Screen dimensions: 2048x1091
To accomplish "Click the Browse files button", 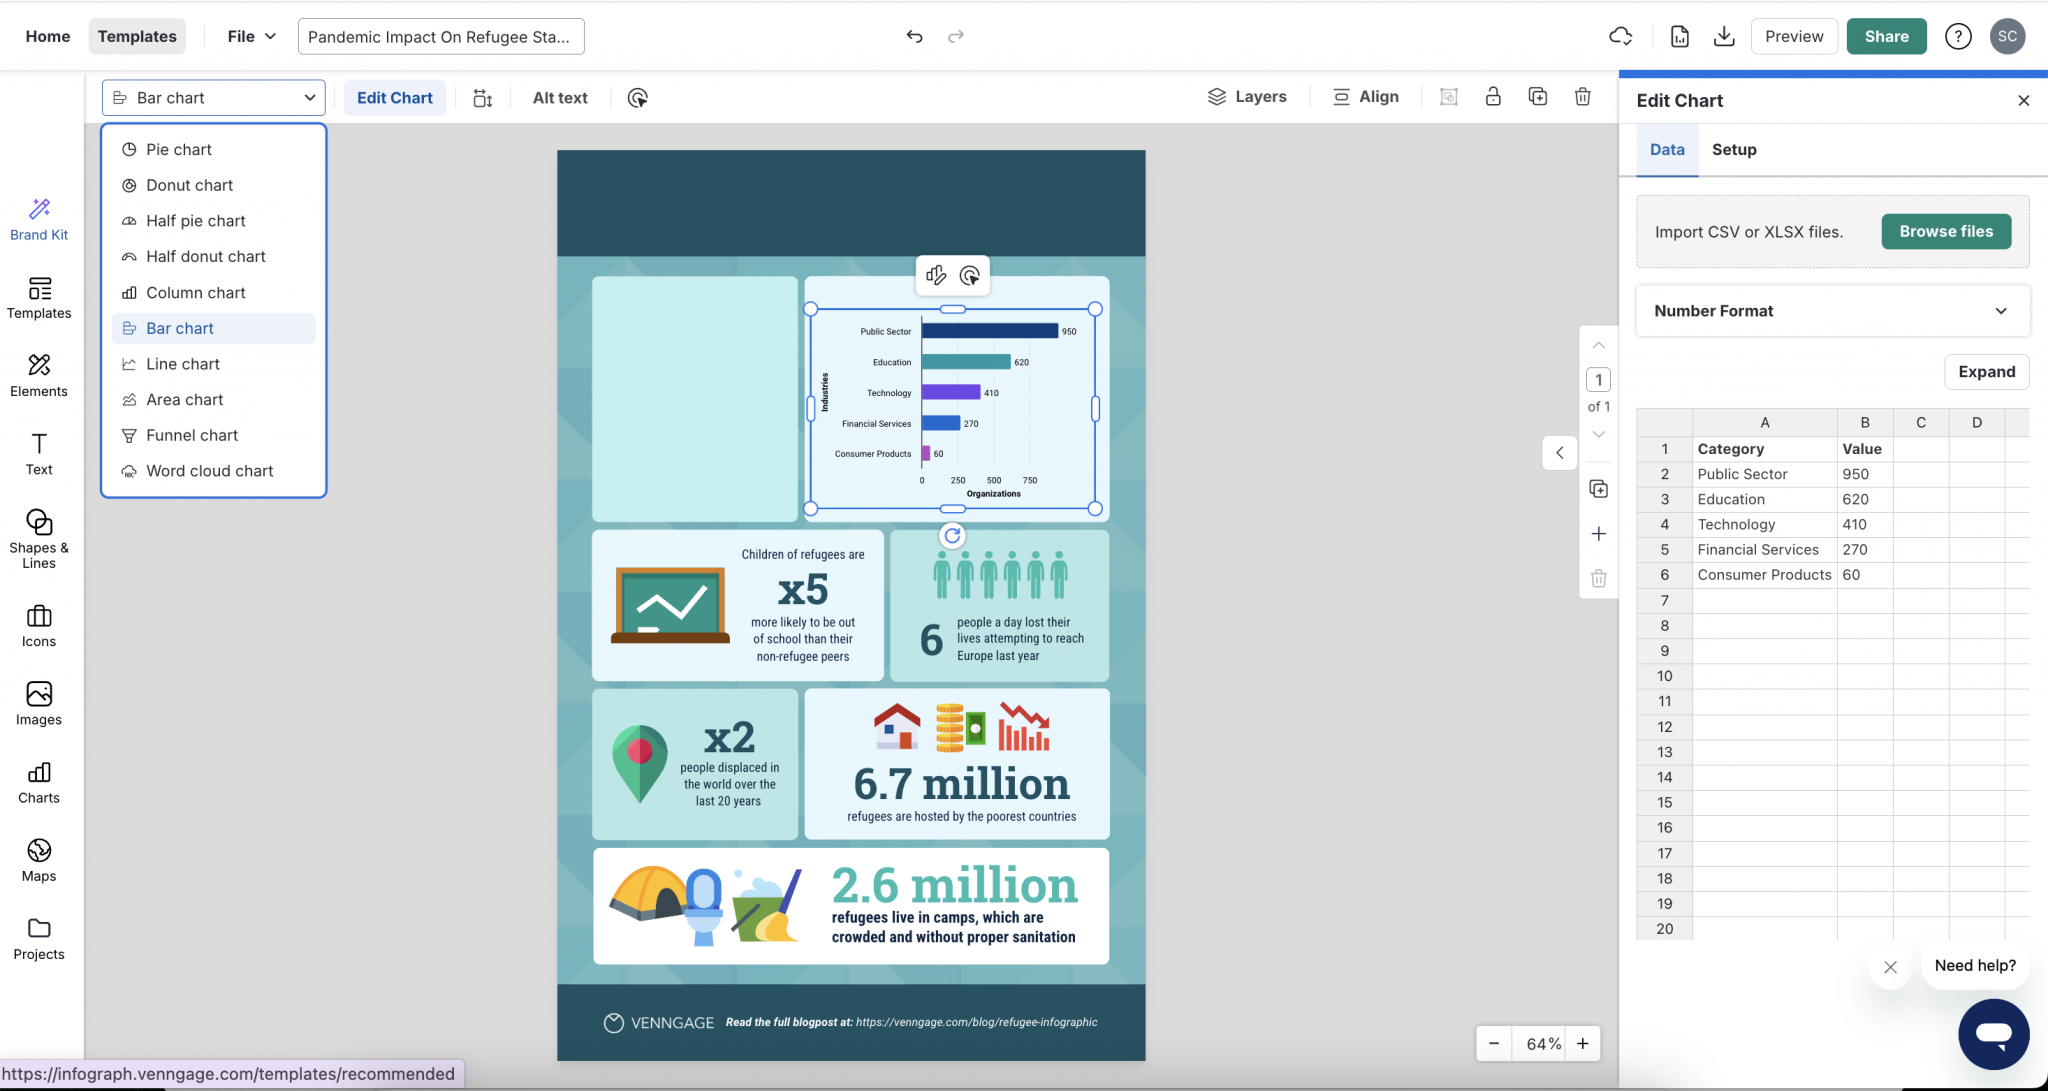I will click(1944, 231).
